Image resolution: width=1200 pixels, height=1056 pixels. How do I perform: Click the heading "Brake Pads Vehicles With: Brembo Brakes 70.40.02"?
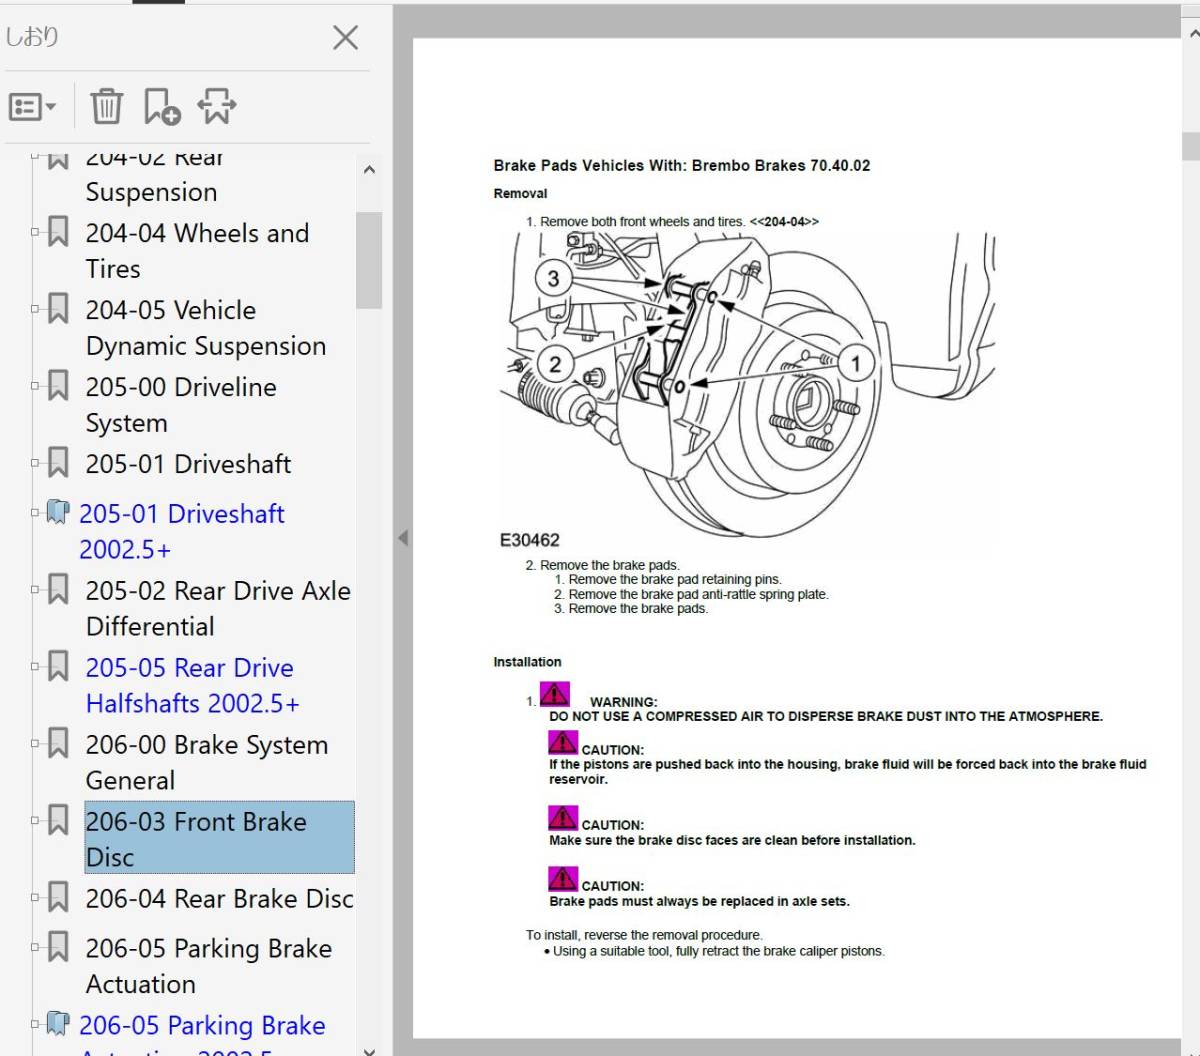click(x=682, y=166)
